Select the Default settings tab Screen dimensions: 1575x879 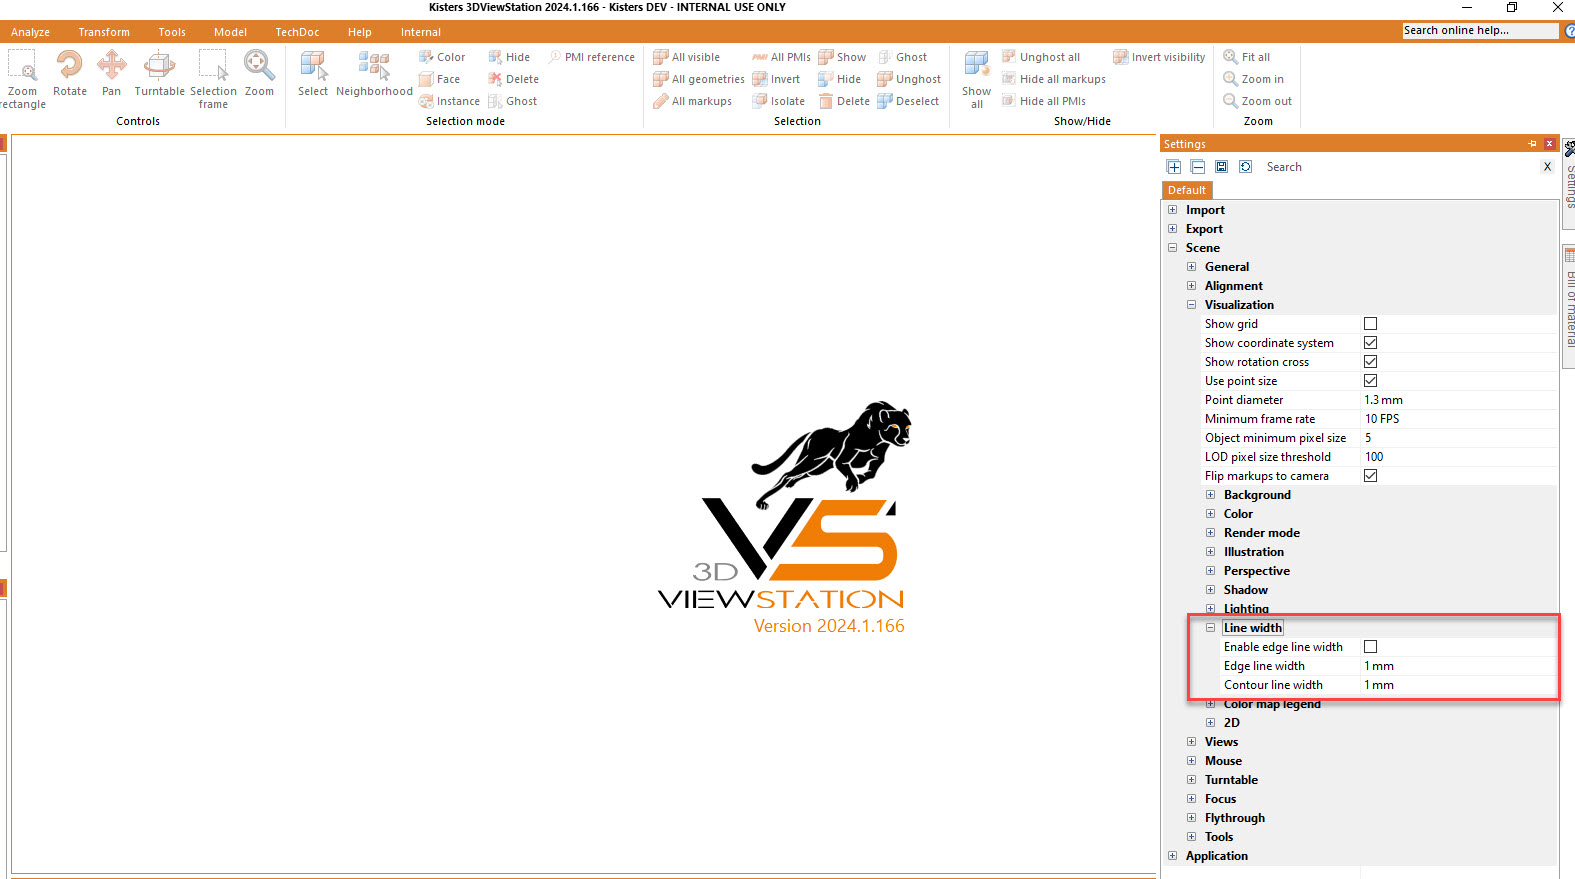1187,190
